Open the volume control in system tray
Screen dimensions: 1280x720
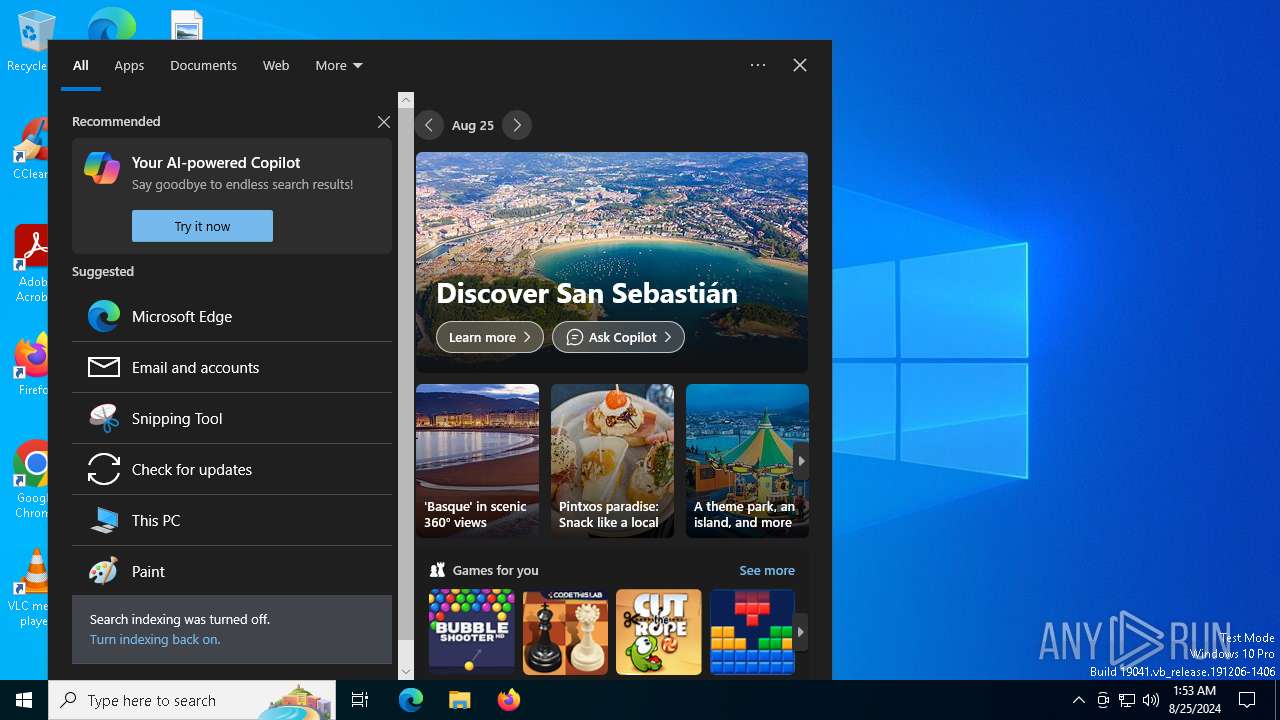click(x=1151, y=700)
